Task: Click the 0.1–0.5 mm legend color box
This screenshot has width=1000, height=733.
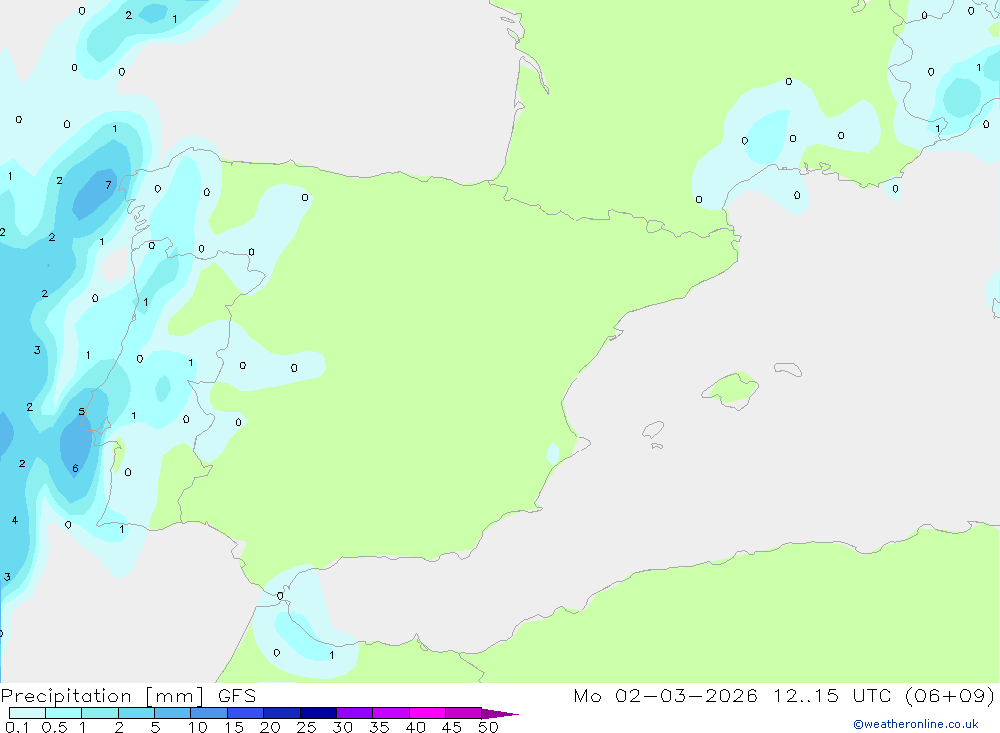Action: click(x=27, y=713)
